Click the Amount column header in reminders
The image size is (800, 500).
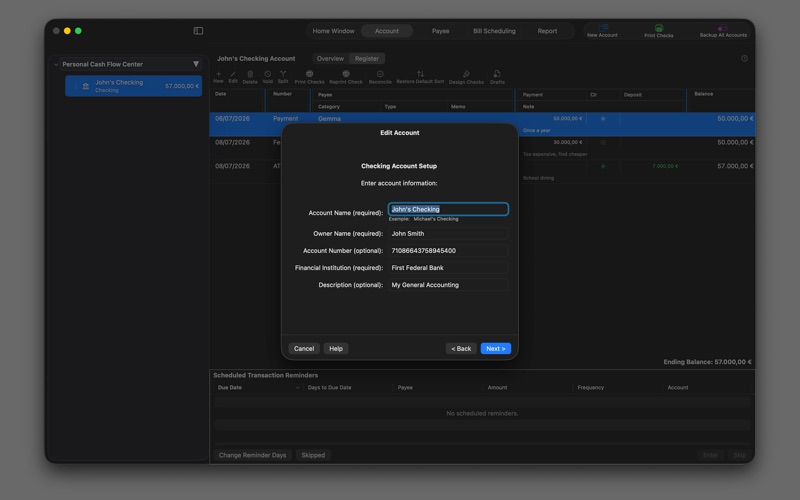click(497, 388)
